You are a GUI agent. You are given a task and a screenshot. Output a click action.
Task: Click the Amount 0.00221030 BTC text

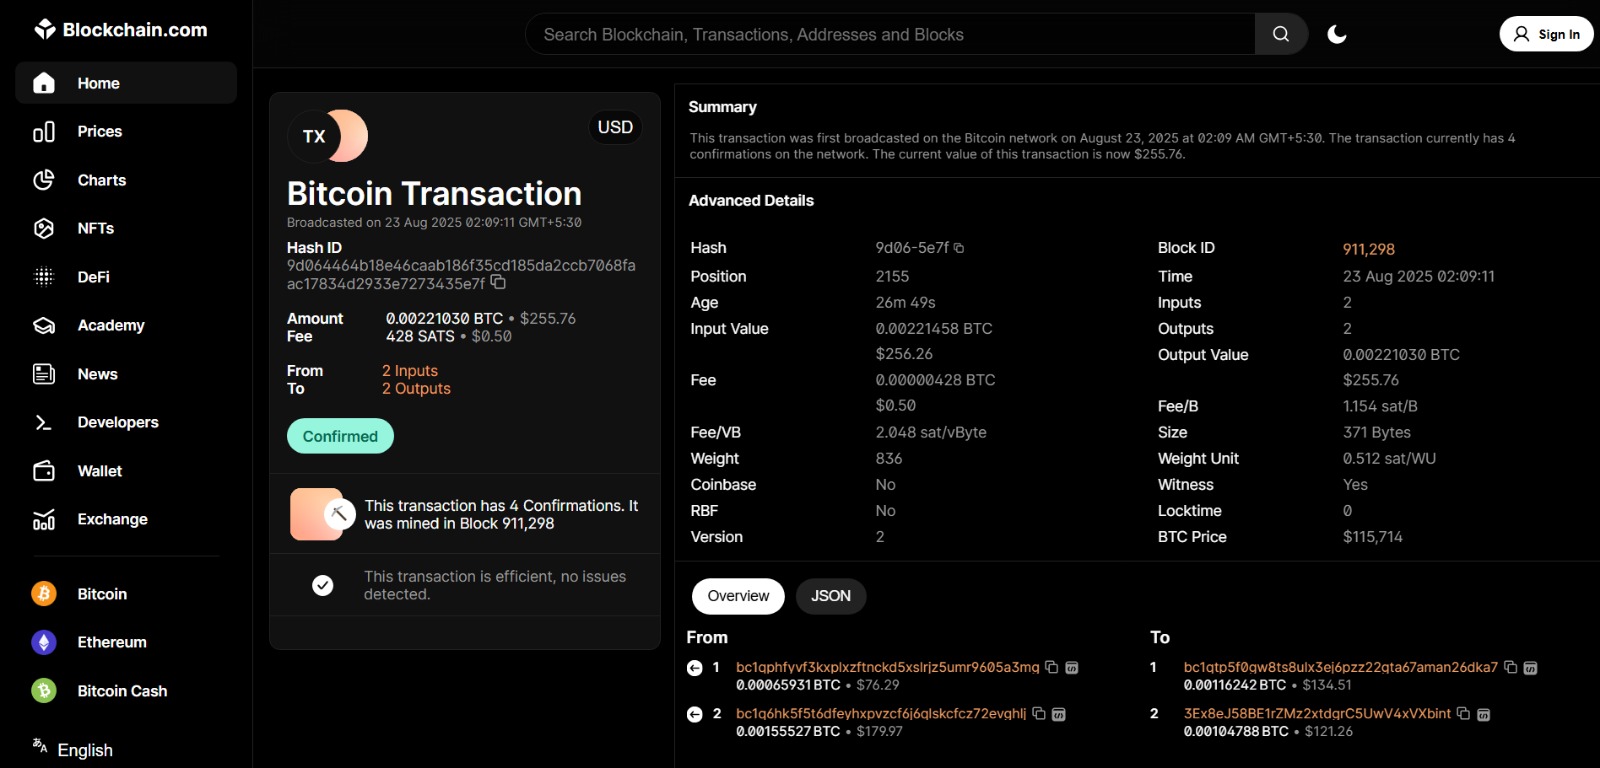(x=445, y=319)
